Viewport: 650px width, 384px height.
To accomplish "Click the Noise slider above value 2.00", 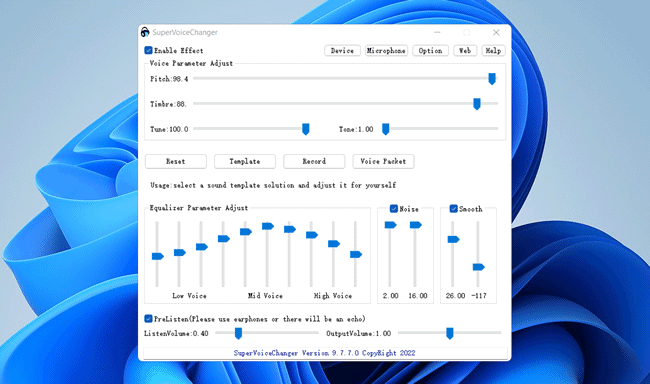I will coord(390,225).
